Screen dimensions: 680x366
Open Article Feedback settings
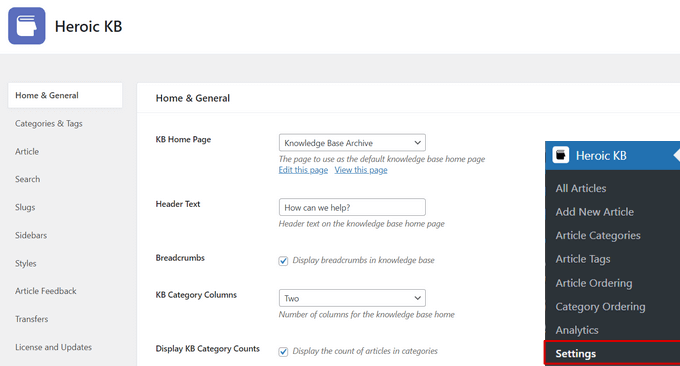pos(46,291)
